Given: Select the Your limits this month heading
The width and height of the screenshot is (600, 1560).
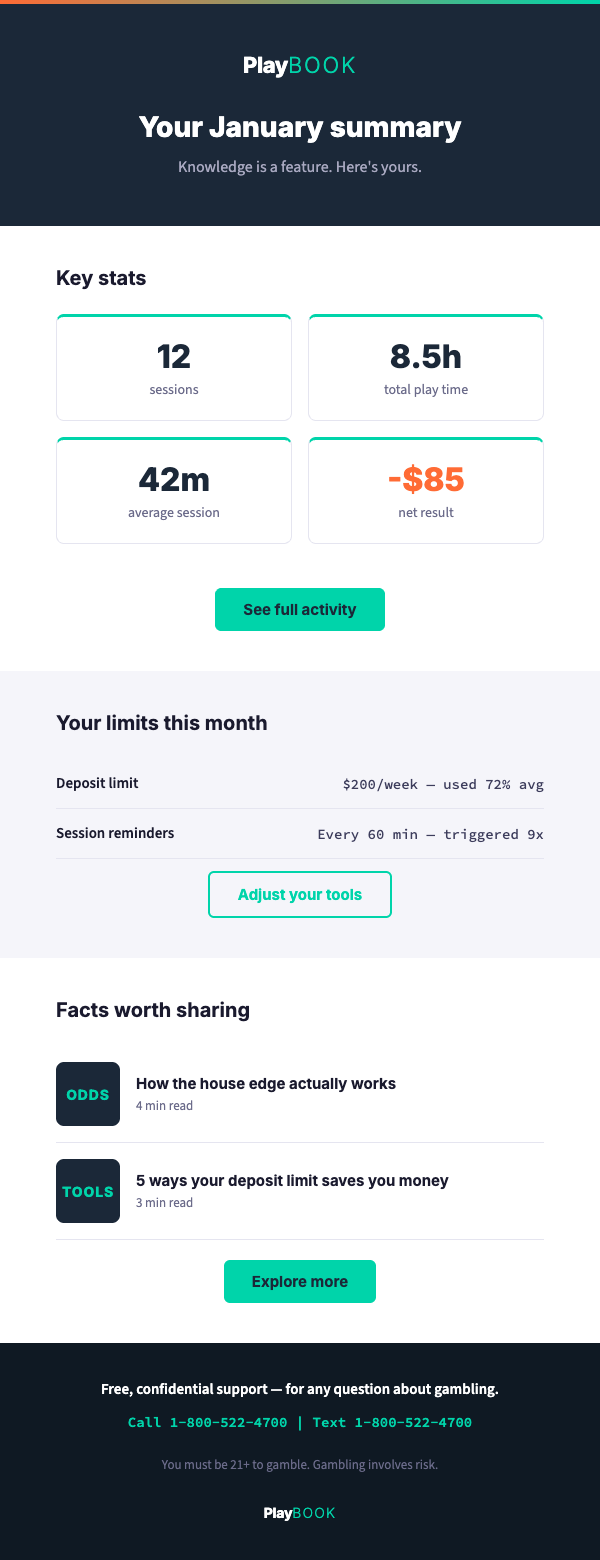Looking at the screenshot, I should click(x=161, y=722).
